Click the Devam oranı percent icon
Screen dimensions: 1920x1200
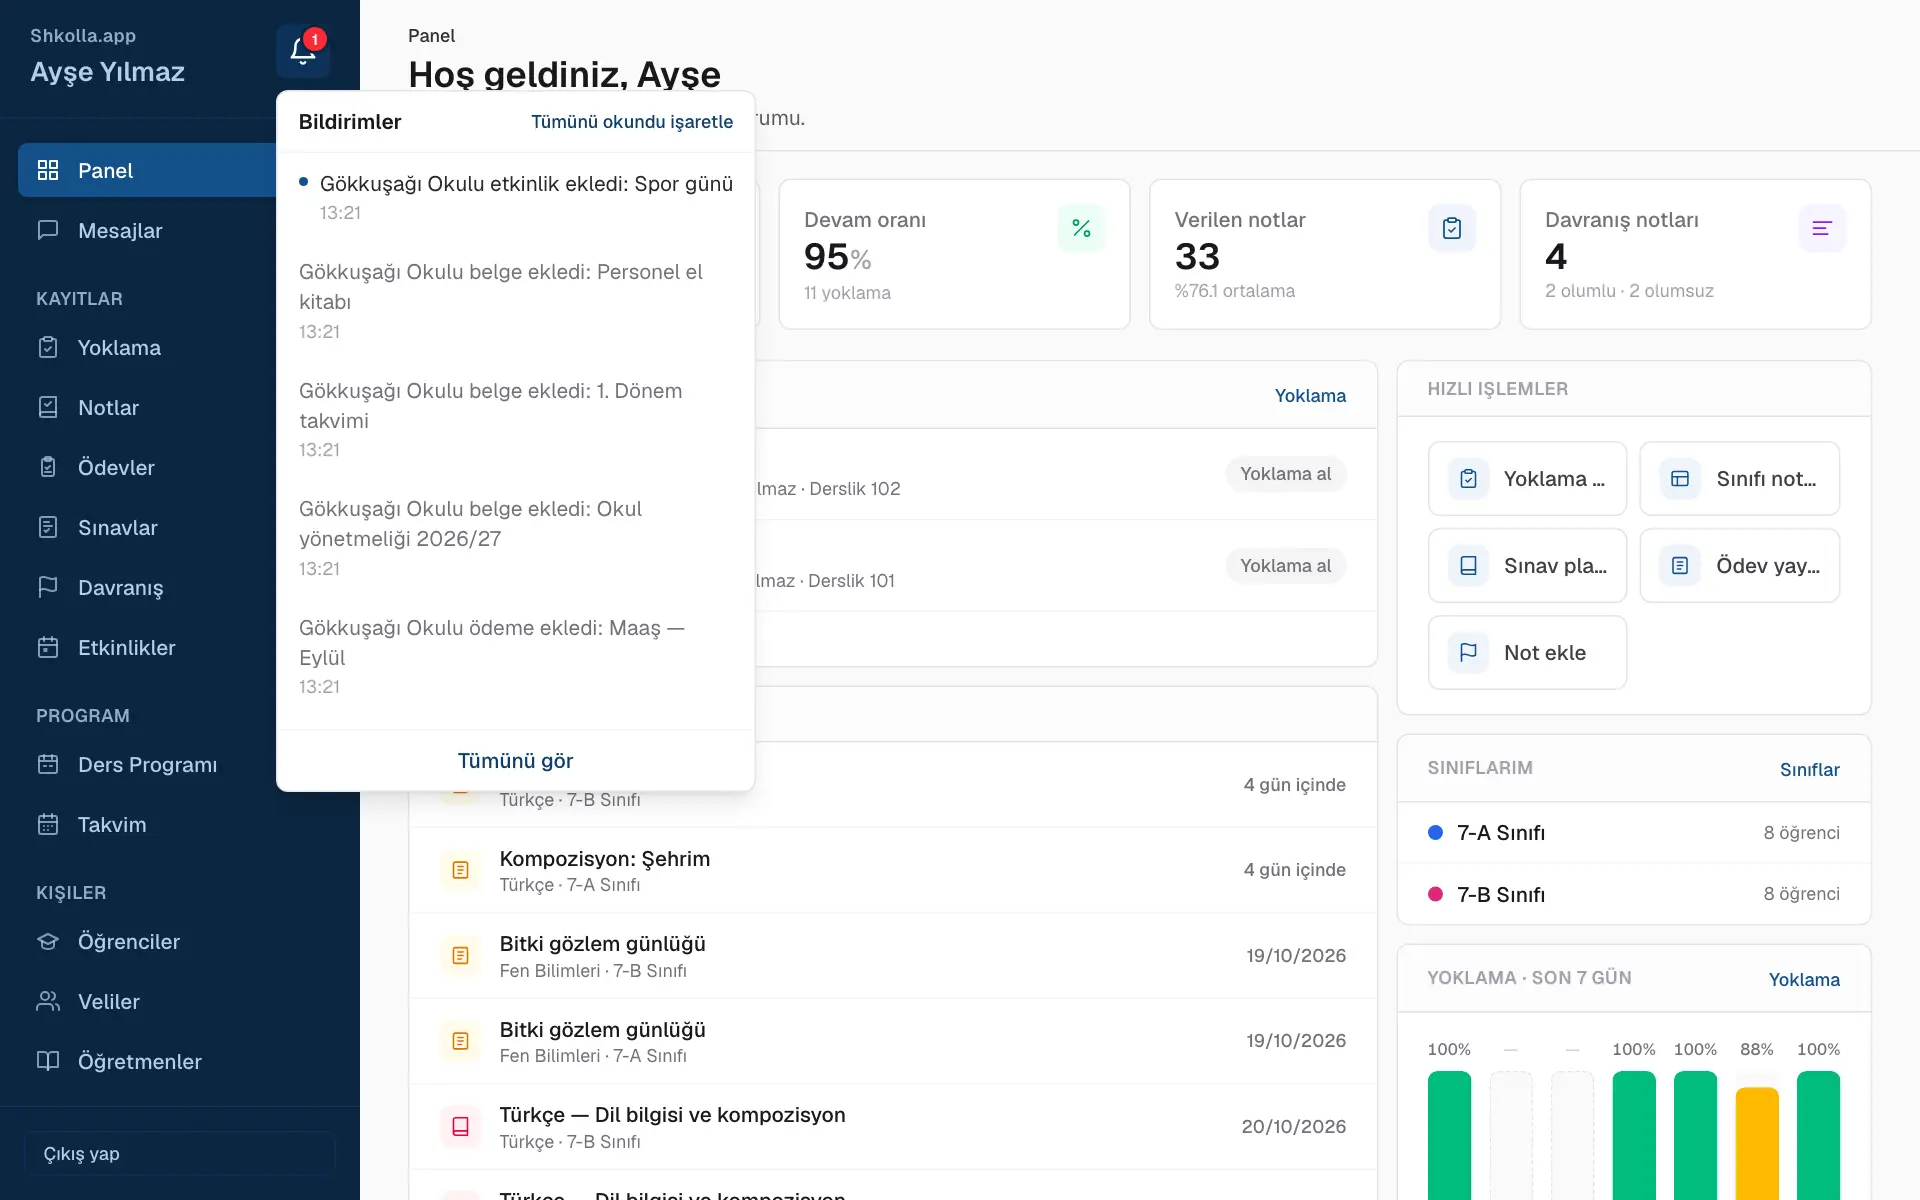[x=1081, y=228]
